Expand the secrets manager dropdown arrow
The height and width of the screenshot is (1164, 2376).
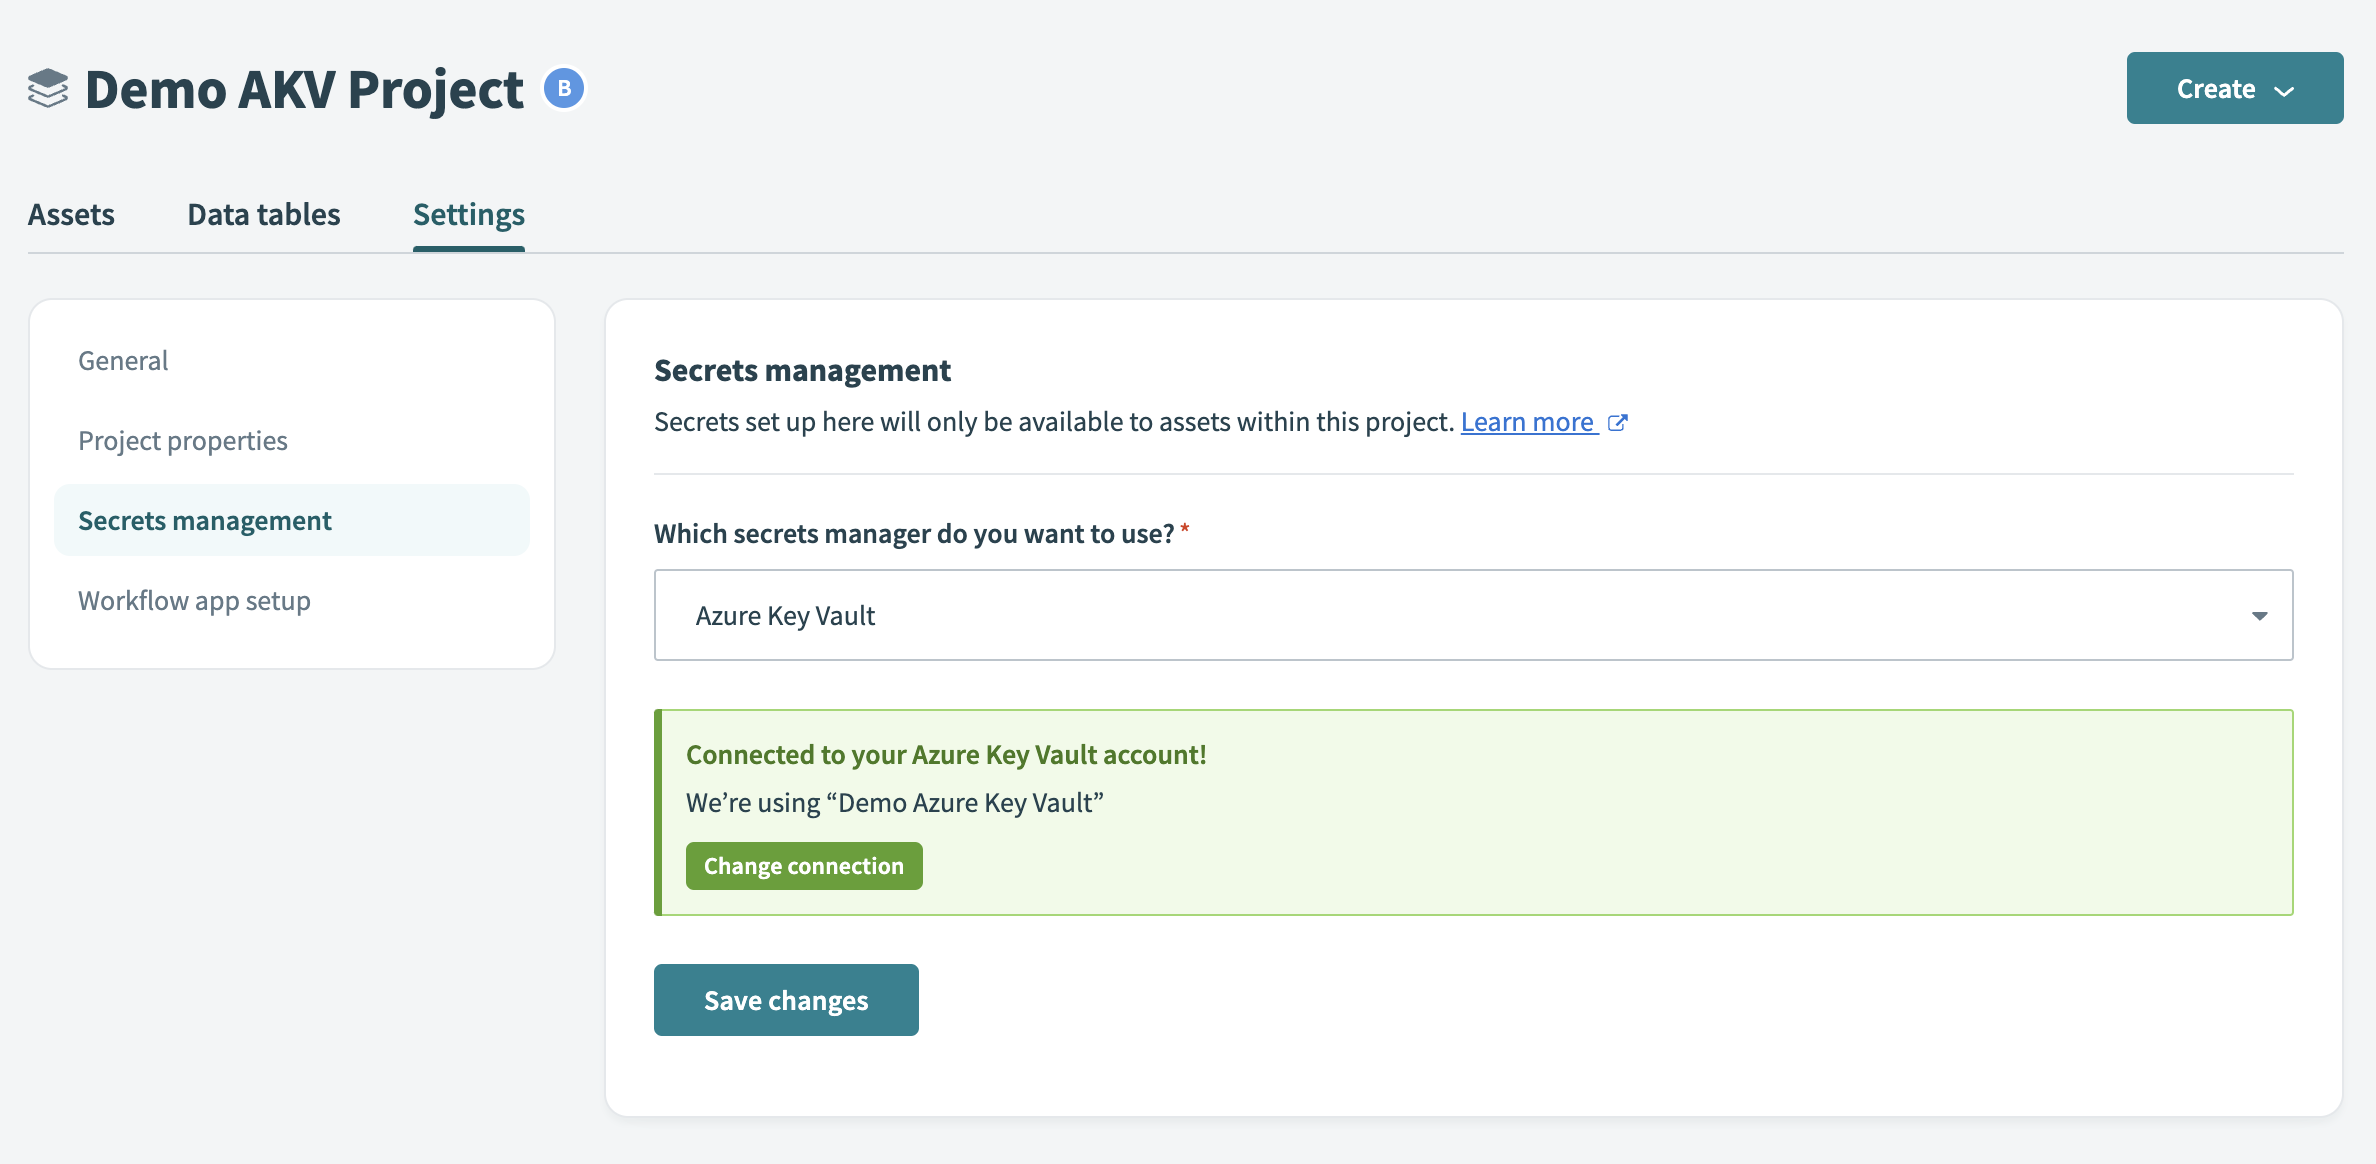(x=2259, y=616)
